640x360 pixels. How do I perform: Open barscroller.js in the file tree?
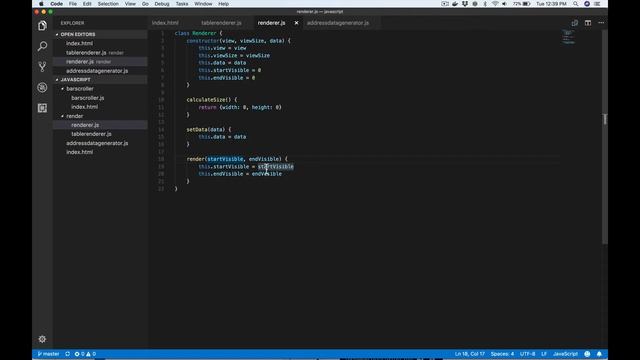(x=88, y=98)
